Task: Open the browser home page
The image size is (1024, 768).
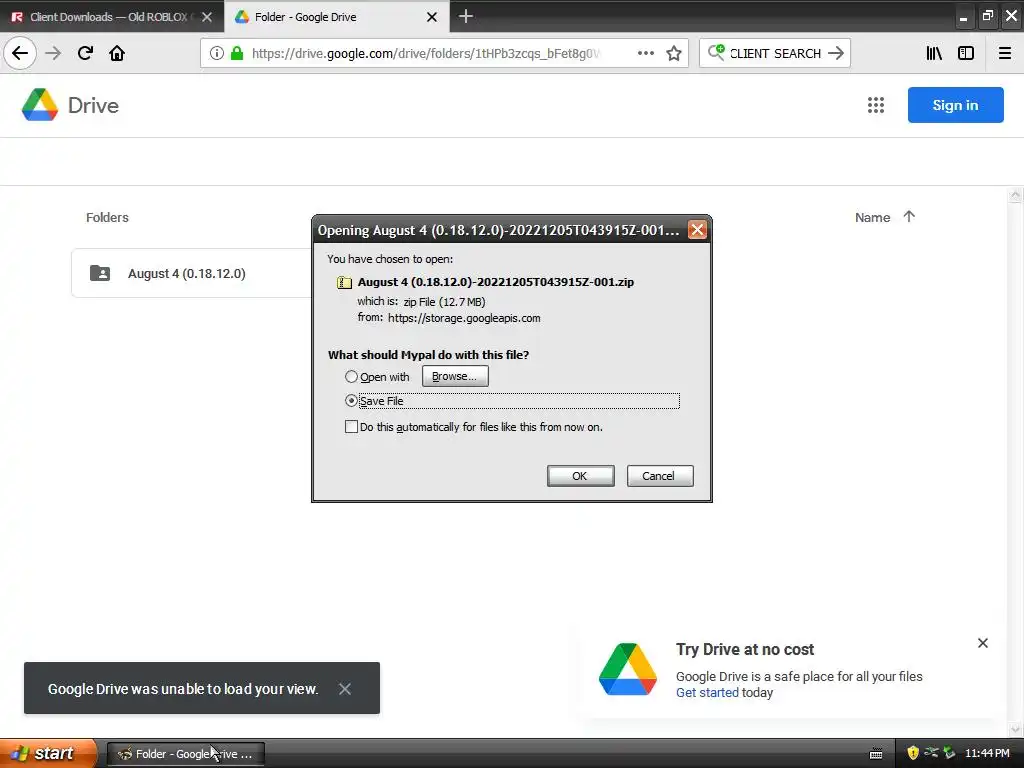Action: click(117, 53)
